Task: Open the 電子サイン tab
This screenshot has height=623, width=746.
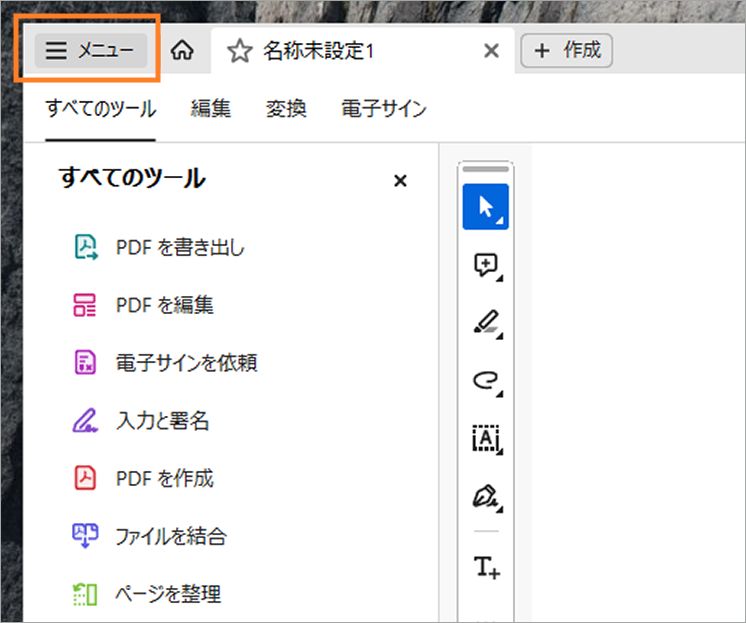Action: click(384, 109)
